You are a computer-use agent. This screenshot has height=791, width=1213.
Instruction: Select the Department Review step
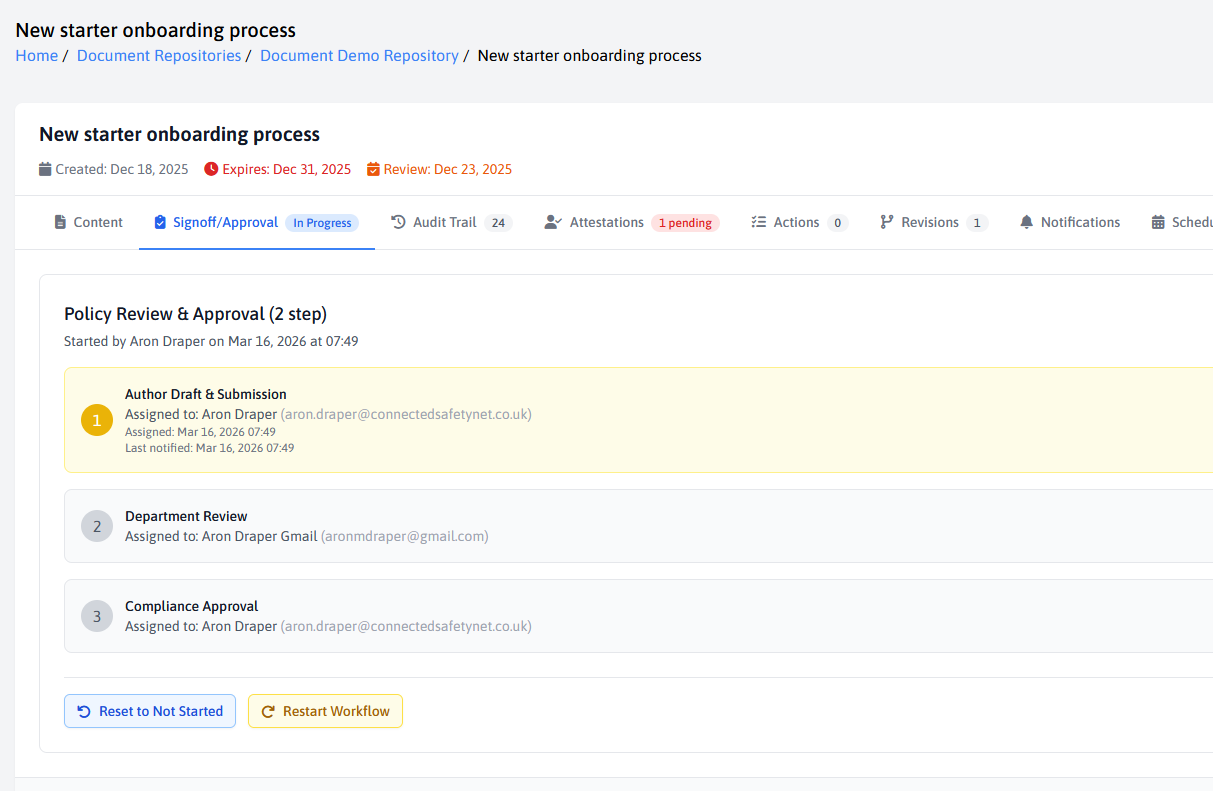point(186,516)
